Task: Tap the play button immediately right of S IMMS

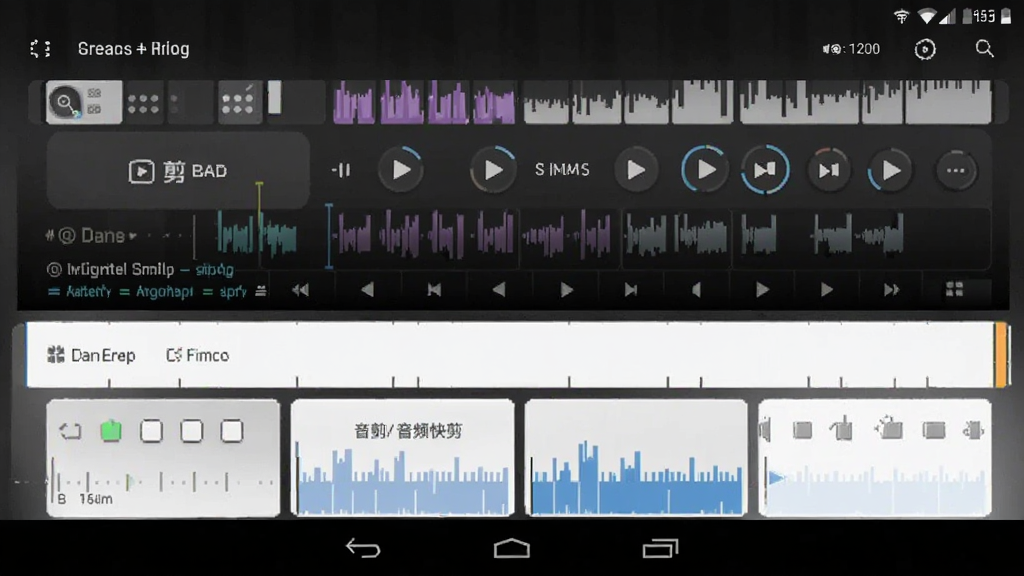Action: pyautogui.click(x=635, y=170)
